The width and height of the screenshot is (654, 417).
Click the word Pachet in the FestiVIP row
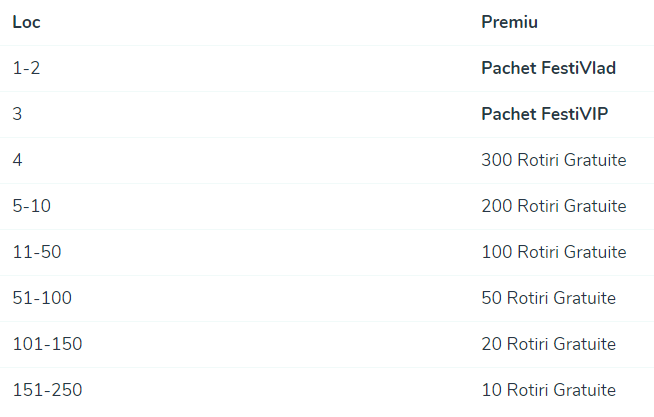509,114
